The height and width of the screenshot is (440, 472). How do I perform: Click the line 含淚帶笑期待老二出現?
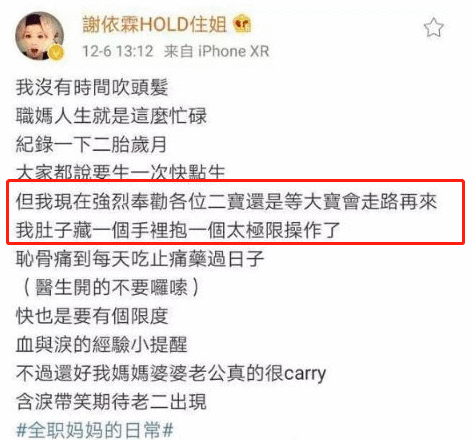tap(111, 402)
